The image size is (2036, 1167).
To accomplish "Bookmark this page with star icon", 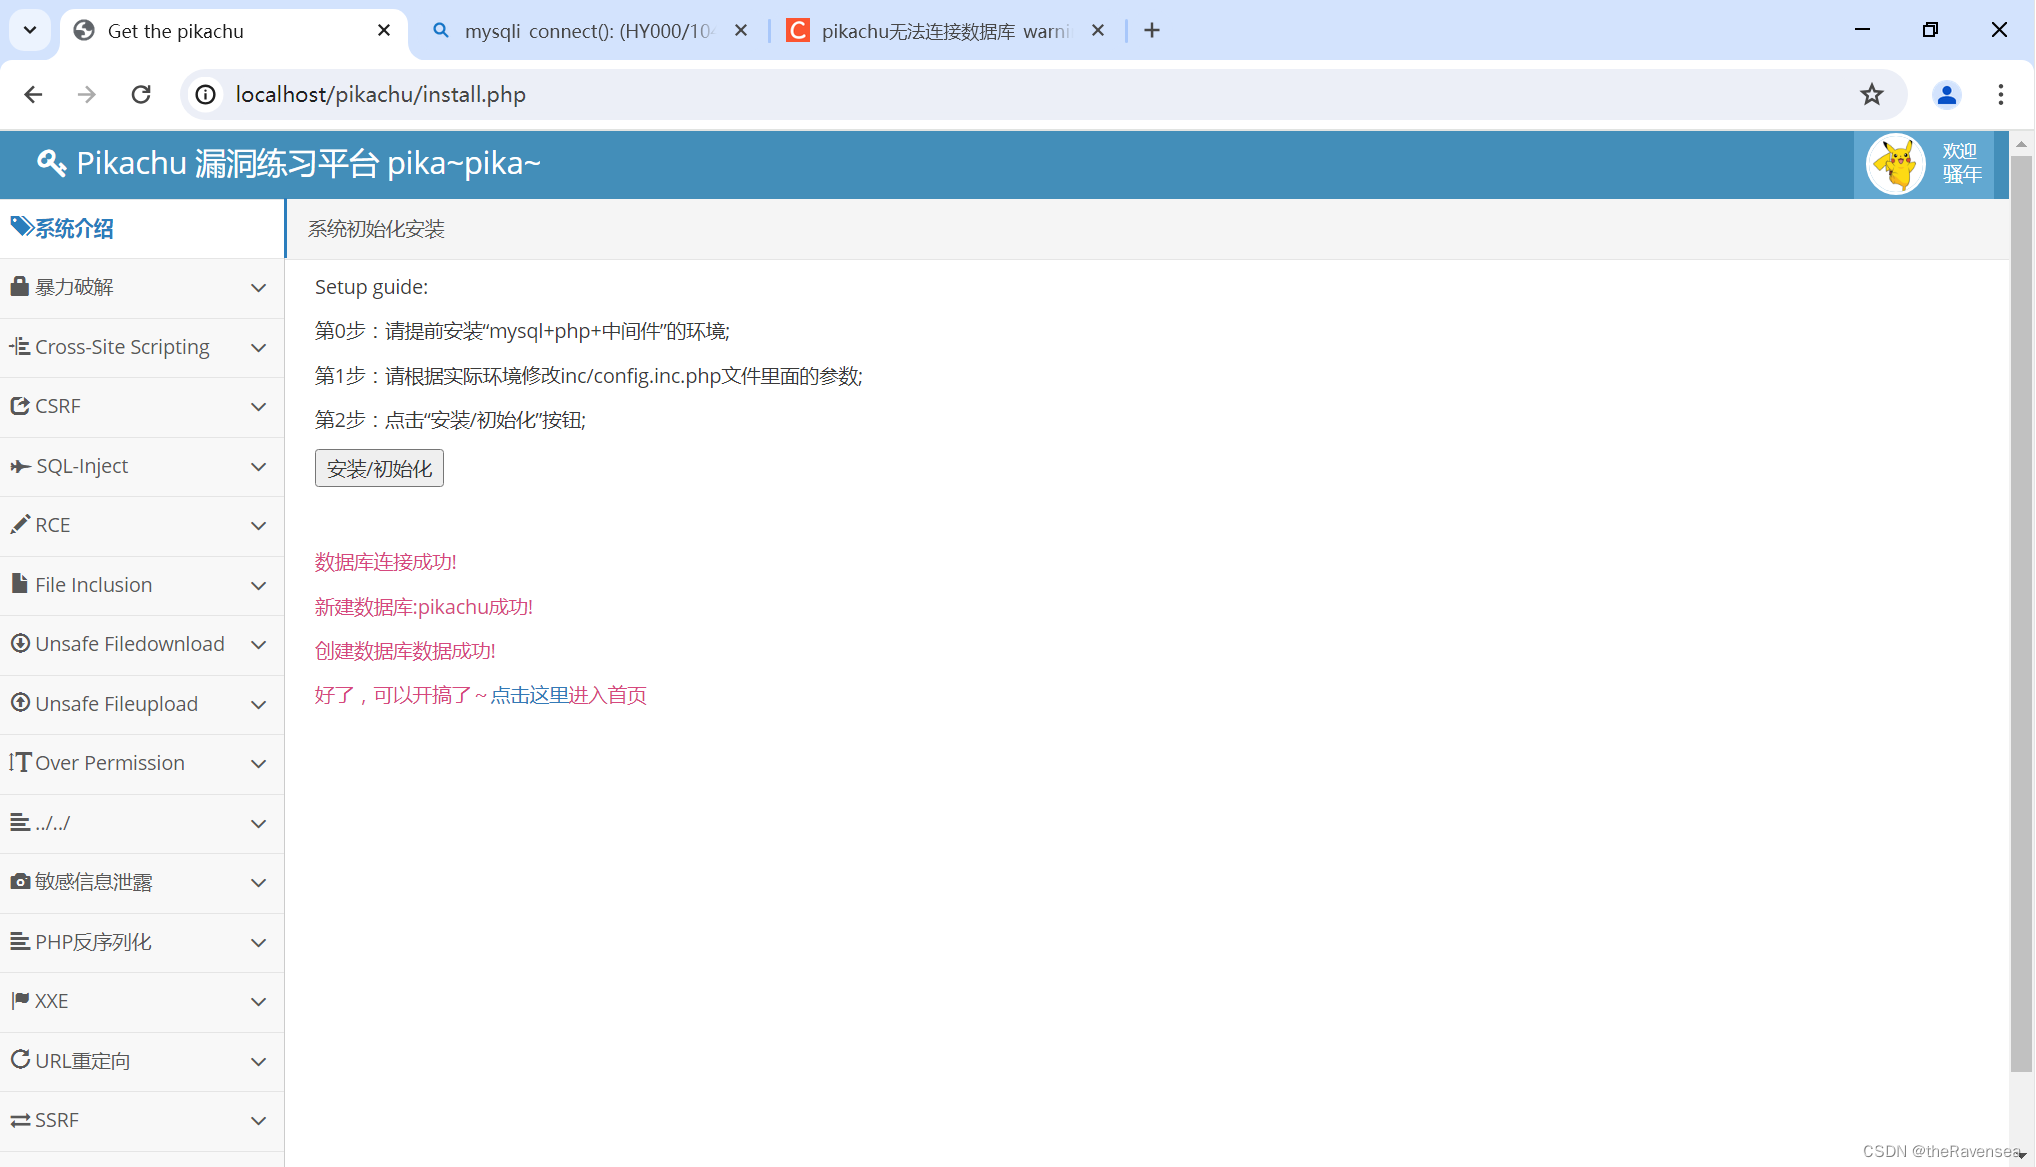I will (x=1871, y=94).
